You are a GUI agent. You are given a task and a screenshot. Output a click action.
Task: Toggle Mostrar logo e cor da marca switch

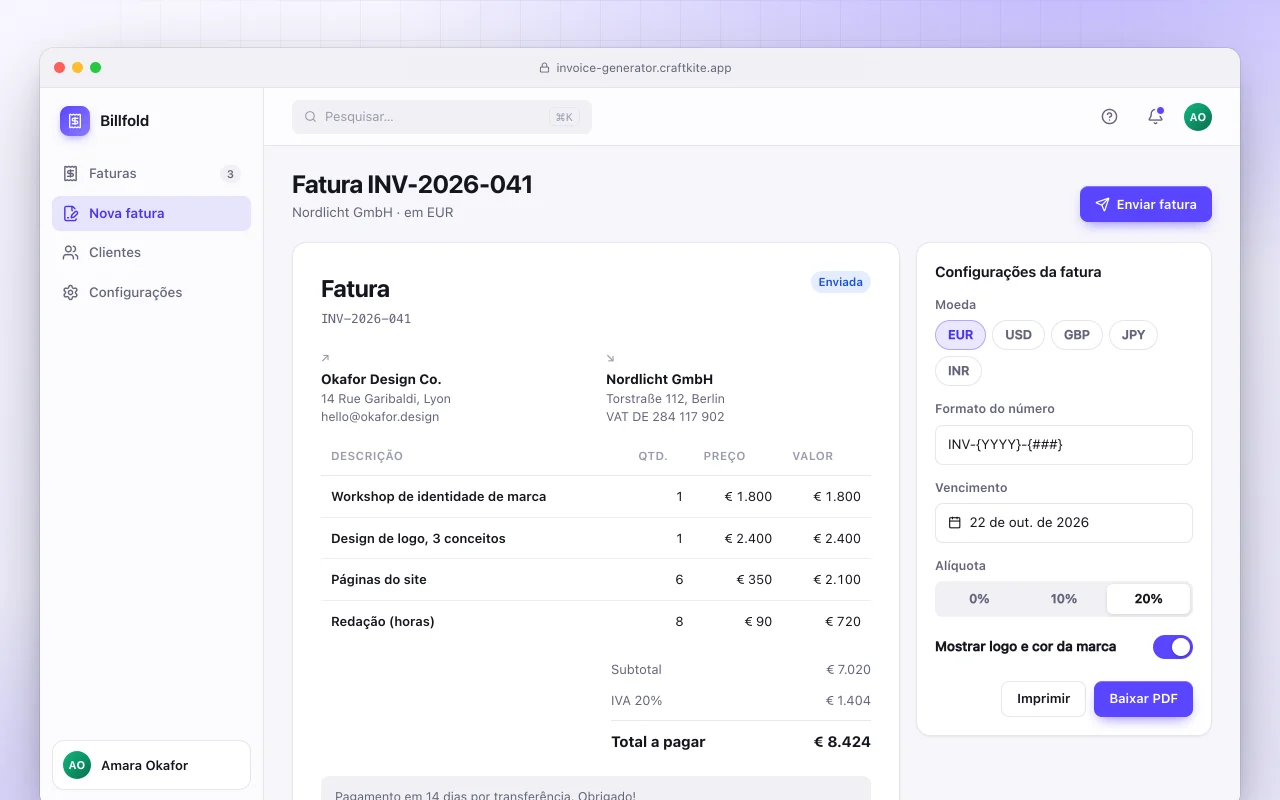[1173, 647]
